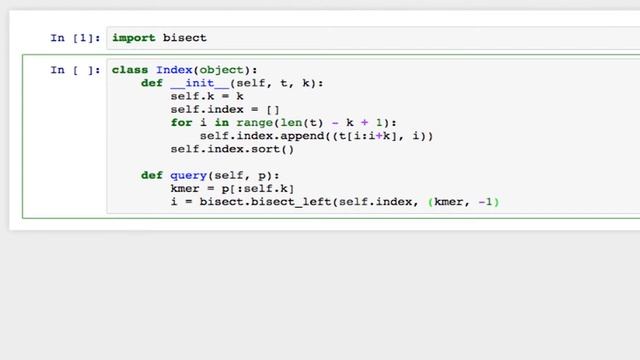This screenshot has width=640, height=360.
Task: Click the 'In [ ]:' prompt label
Action: [75, 70]
